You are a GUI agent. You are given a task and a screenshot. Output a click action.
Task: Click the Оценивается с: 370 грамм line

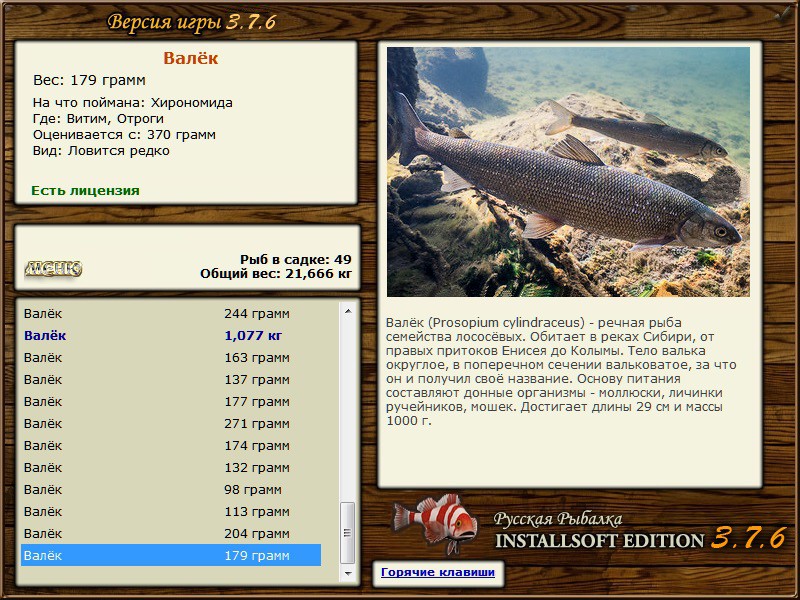pos(124,135)
